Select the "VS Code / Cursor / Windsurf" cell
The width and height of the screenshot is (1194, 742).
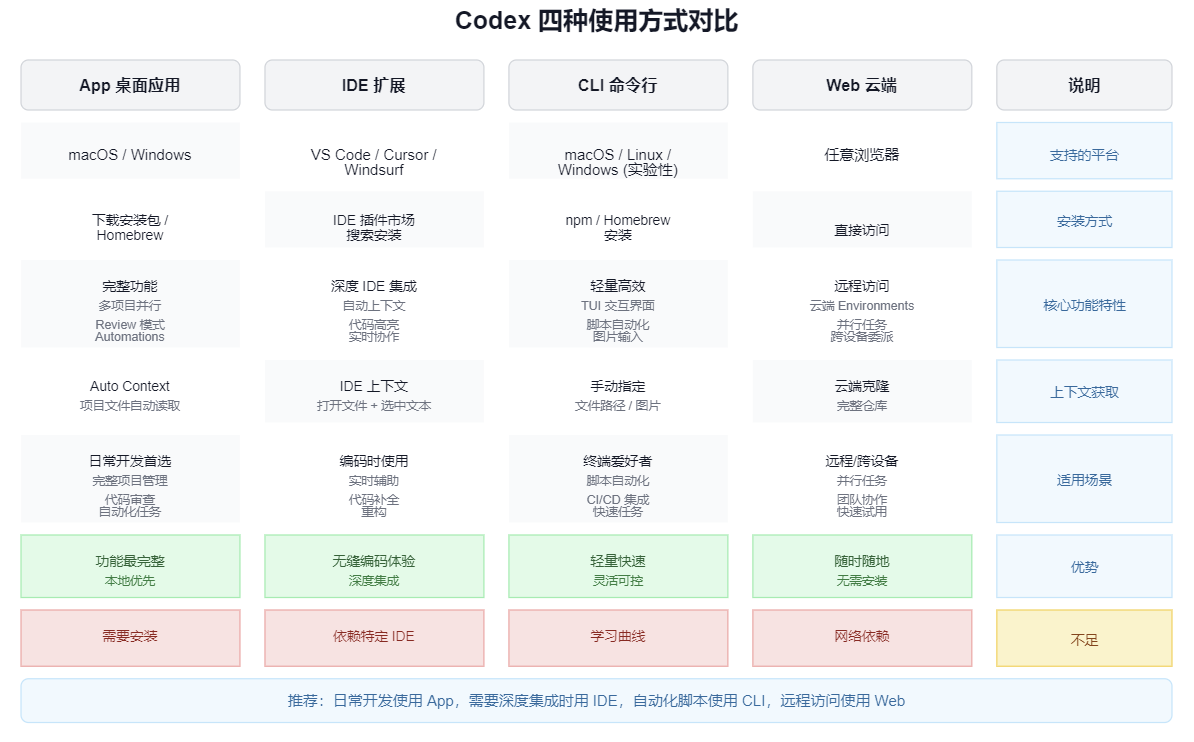point(374,151)
